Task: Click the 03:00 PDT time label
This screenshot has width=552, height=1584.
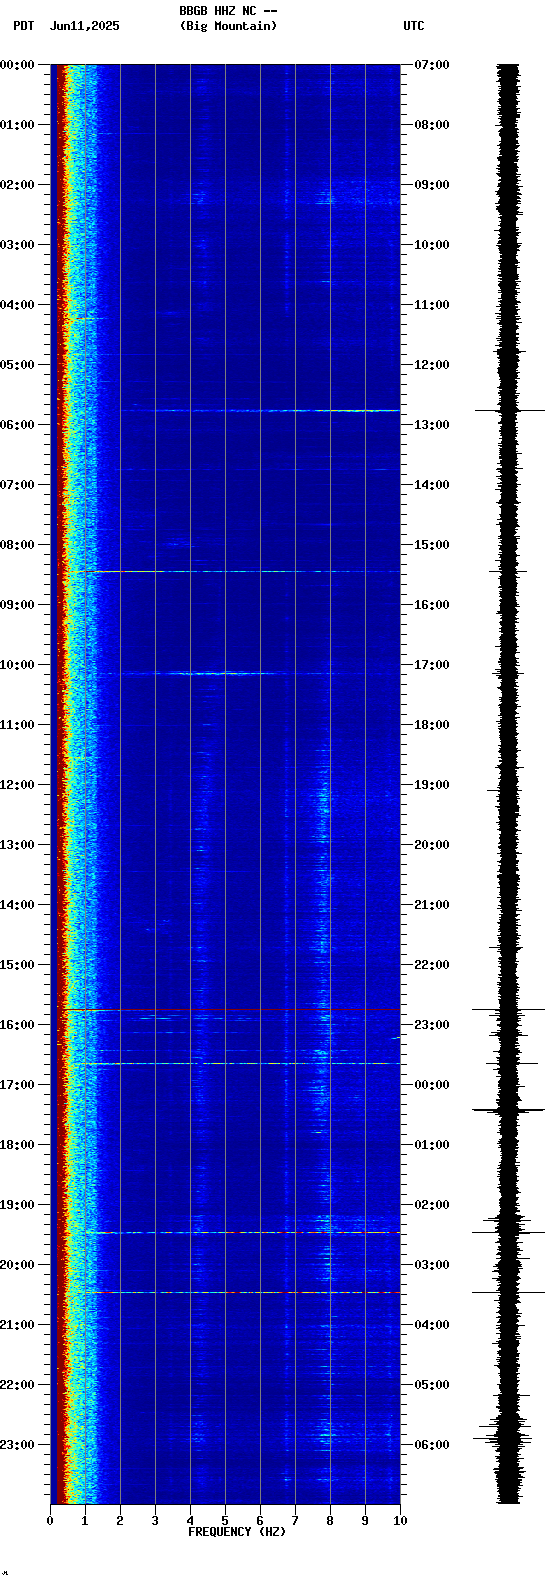Action: 18,245
